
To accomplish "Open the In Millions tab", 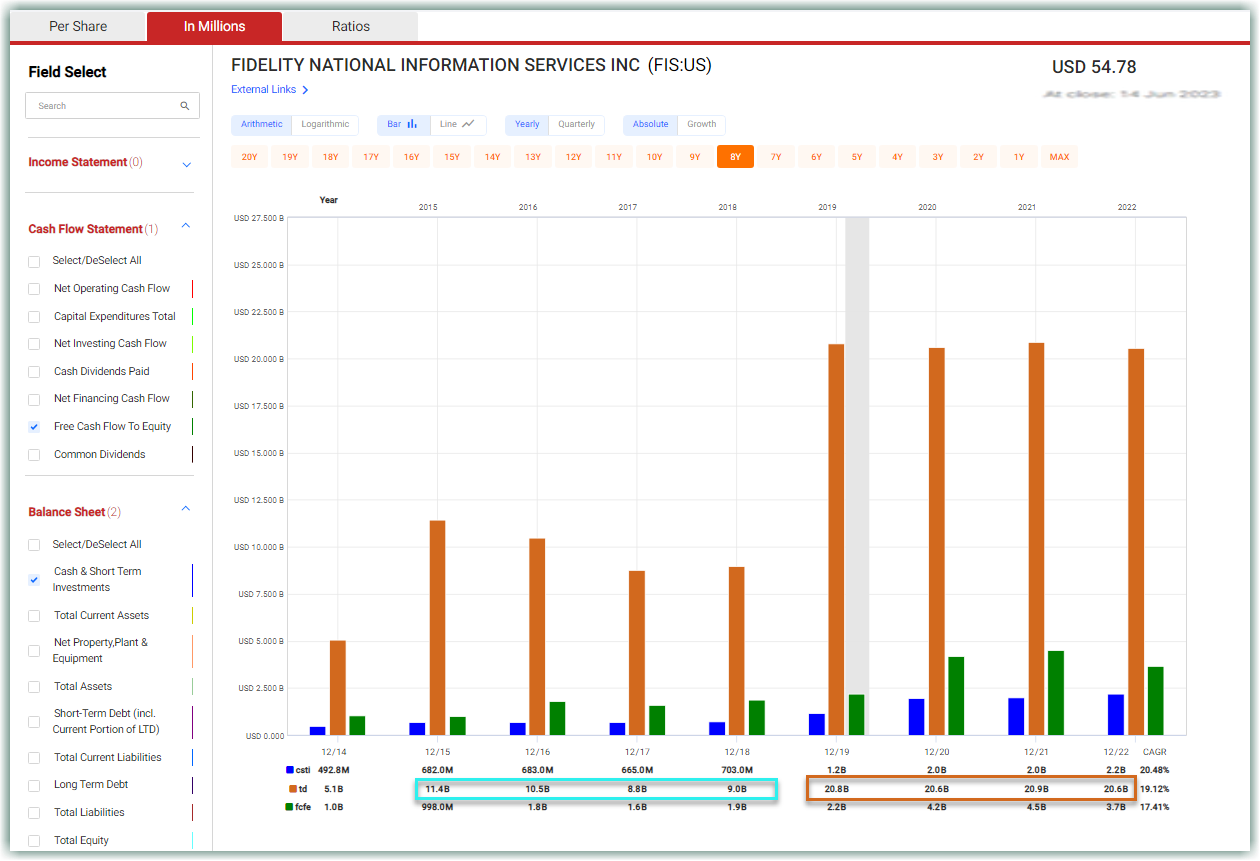I will click(x=214, y=26).
